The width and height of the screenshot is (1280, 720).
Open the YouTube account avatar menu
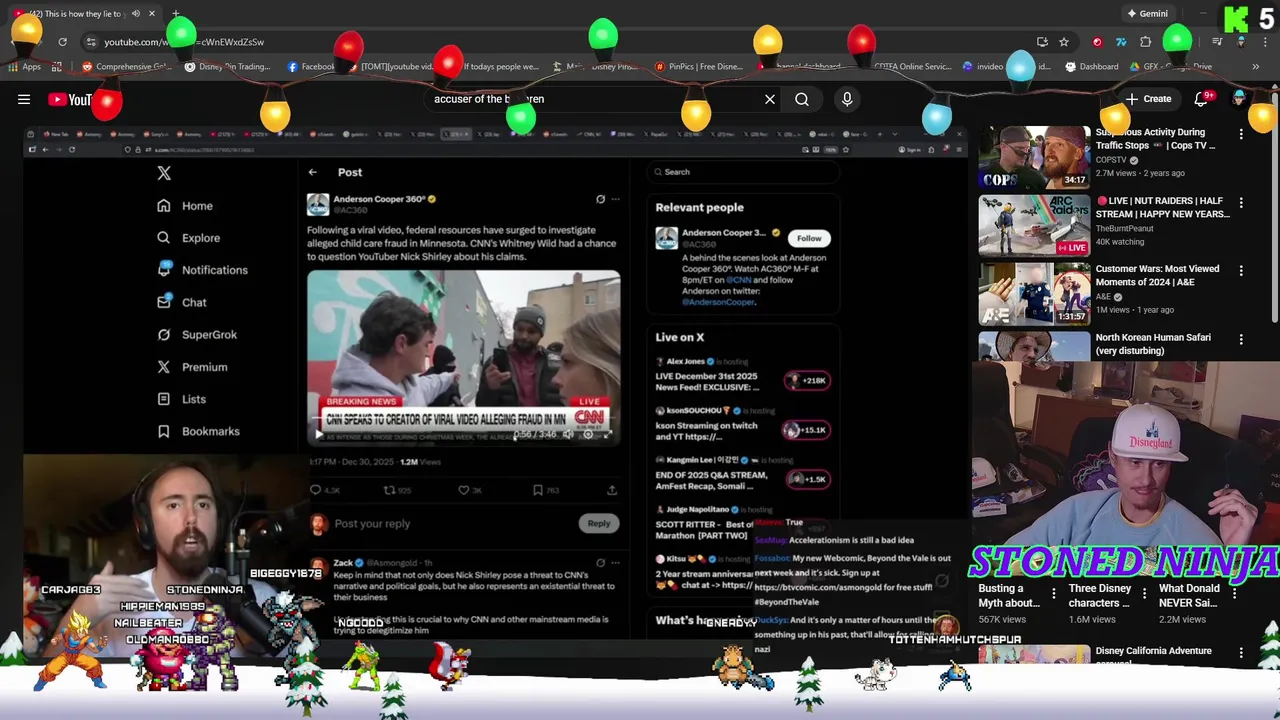(x=1240, y=98)
